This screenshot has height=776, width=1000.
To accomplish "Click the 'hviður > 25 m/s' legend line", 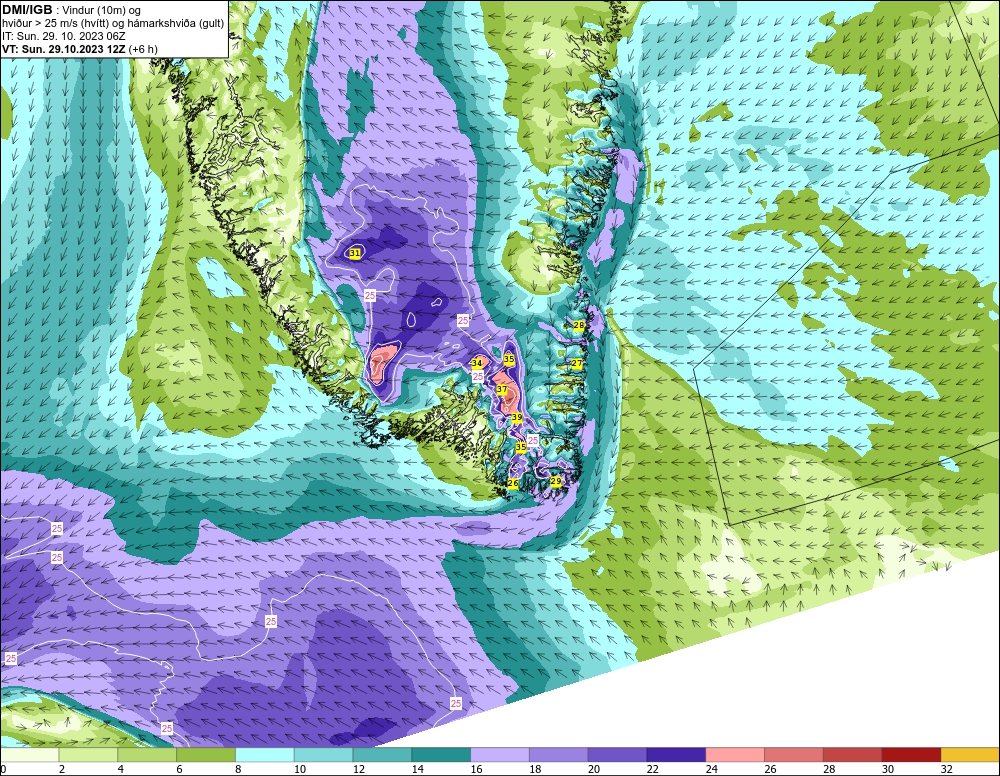I will point(113,24).
